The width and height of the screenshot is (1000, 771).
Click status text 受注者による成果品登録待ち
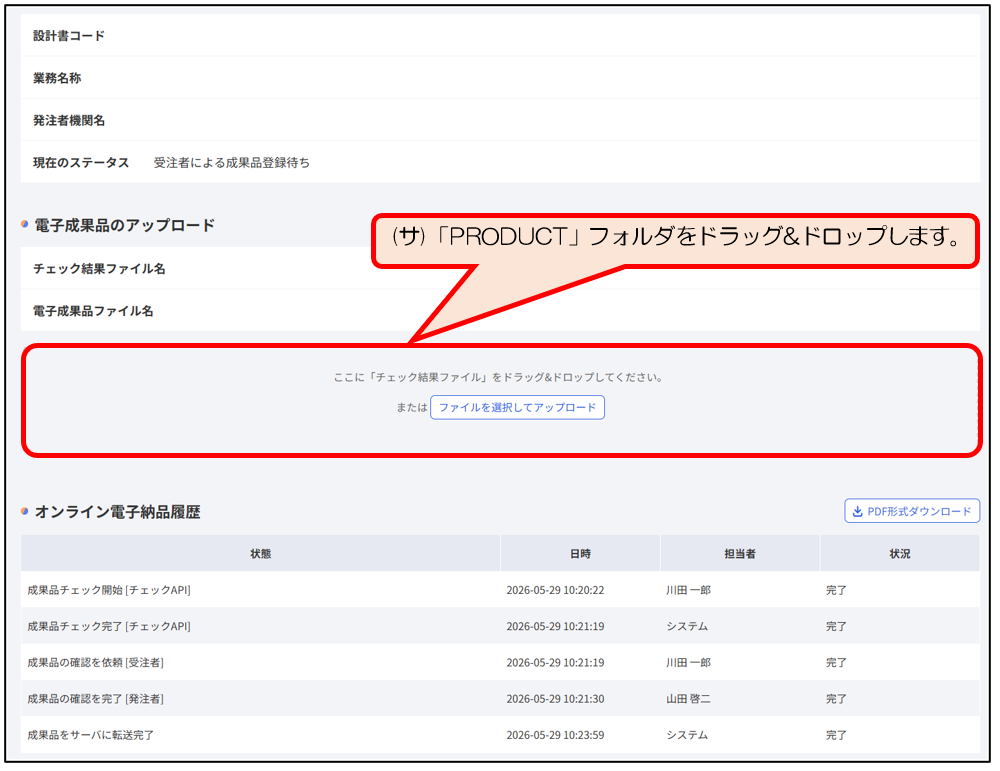[x=232, y=163]
